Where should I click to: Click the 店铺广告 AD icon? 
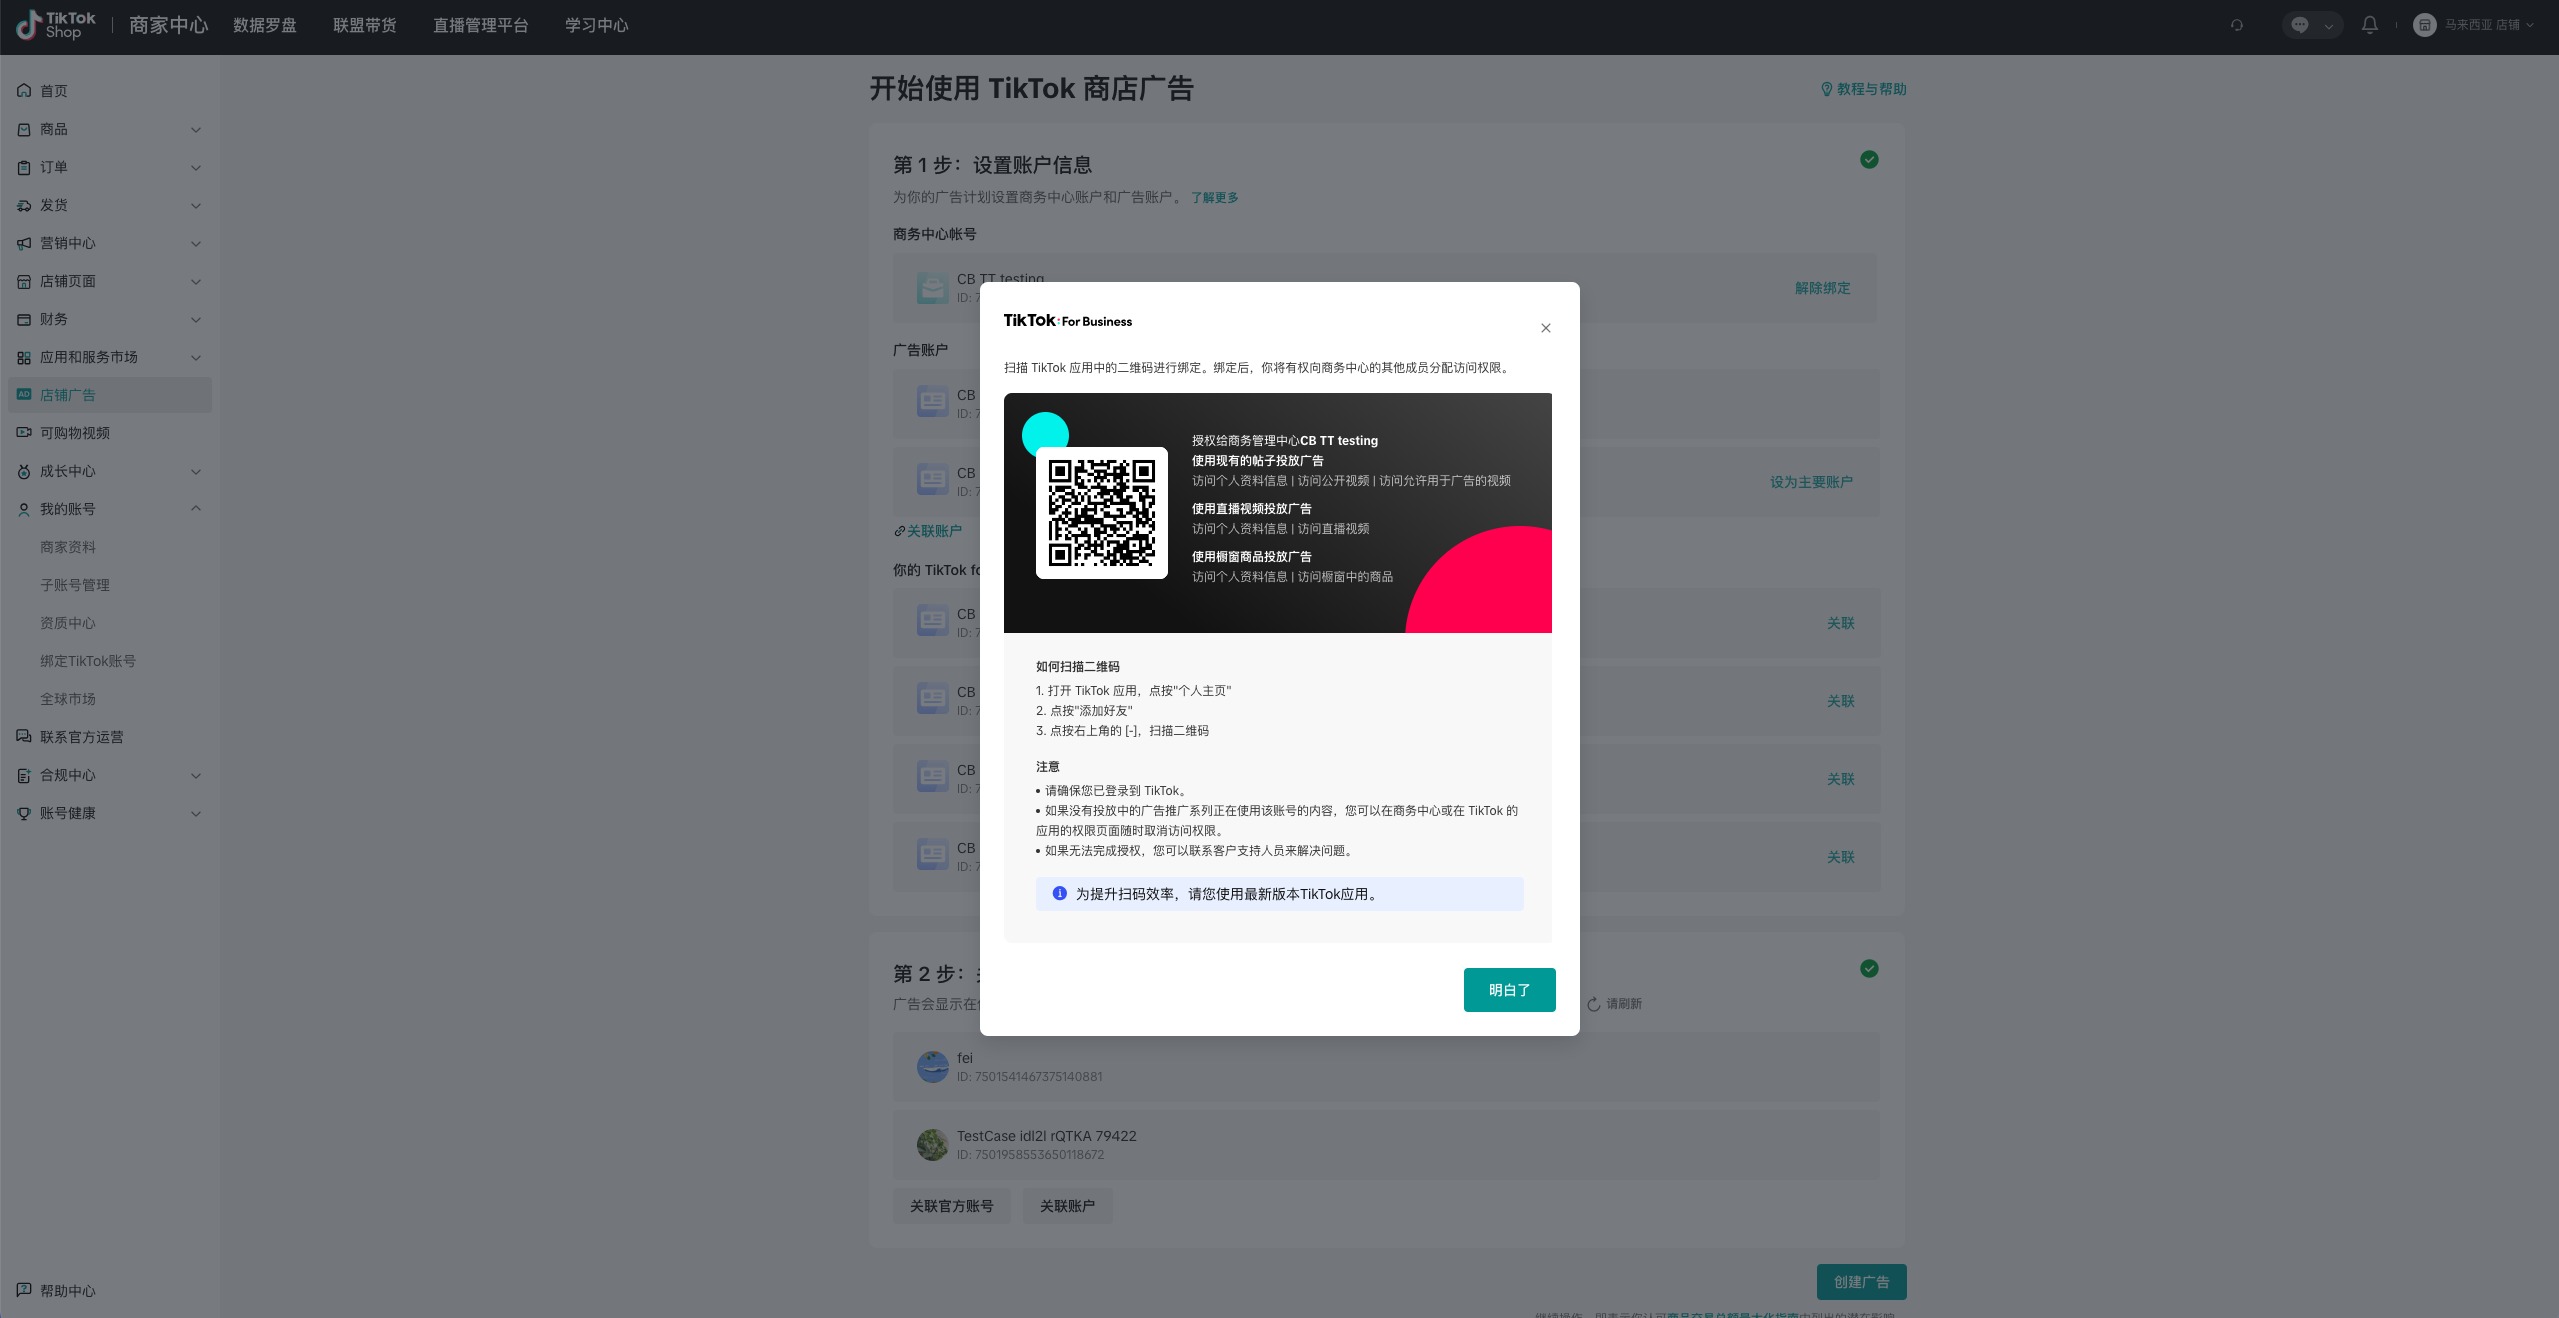coord(24,395)
